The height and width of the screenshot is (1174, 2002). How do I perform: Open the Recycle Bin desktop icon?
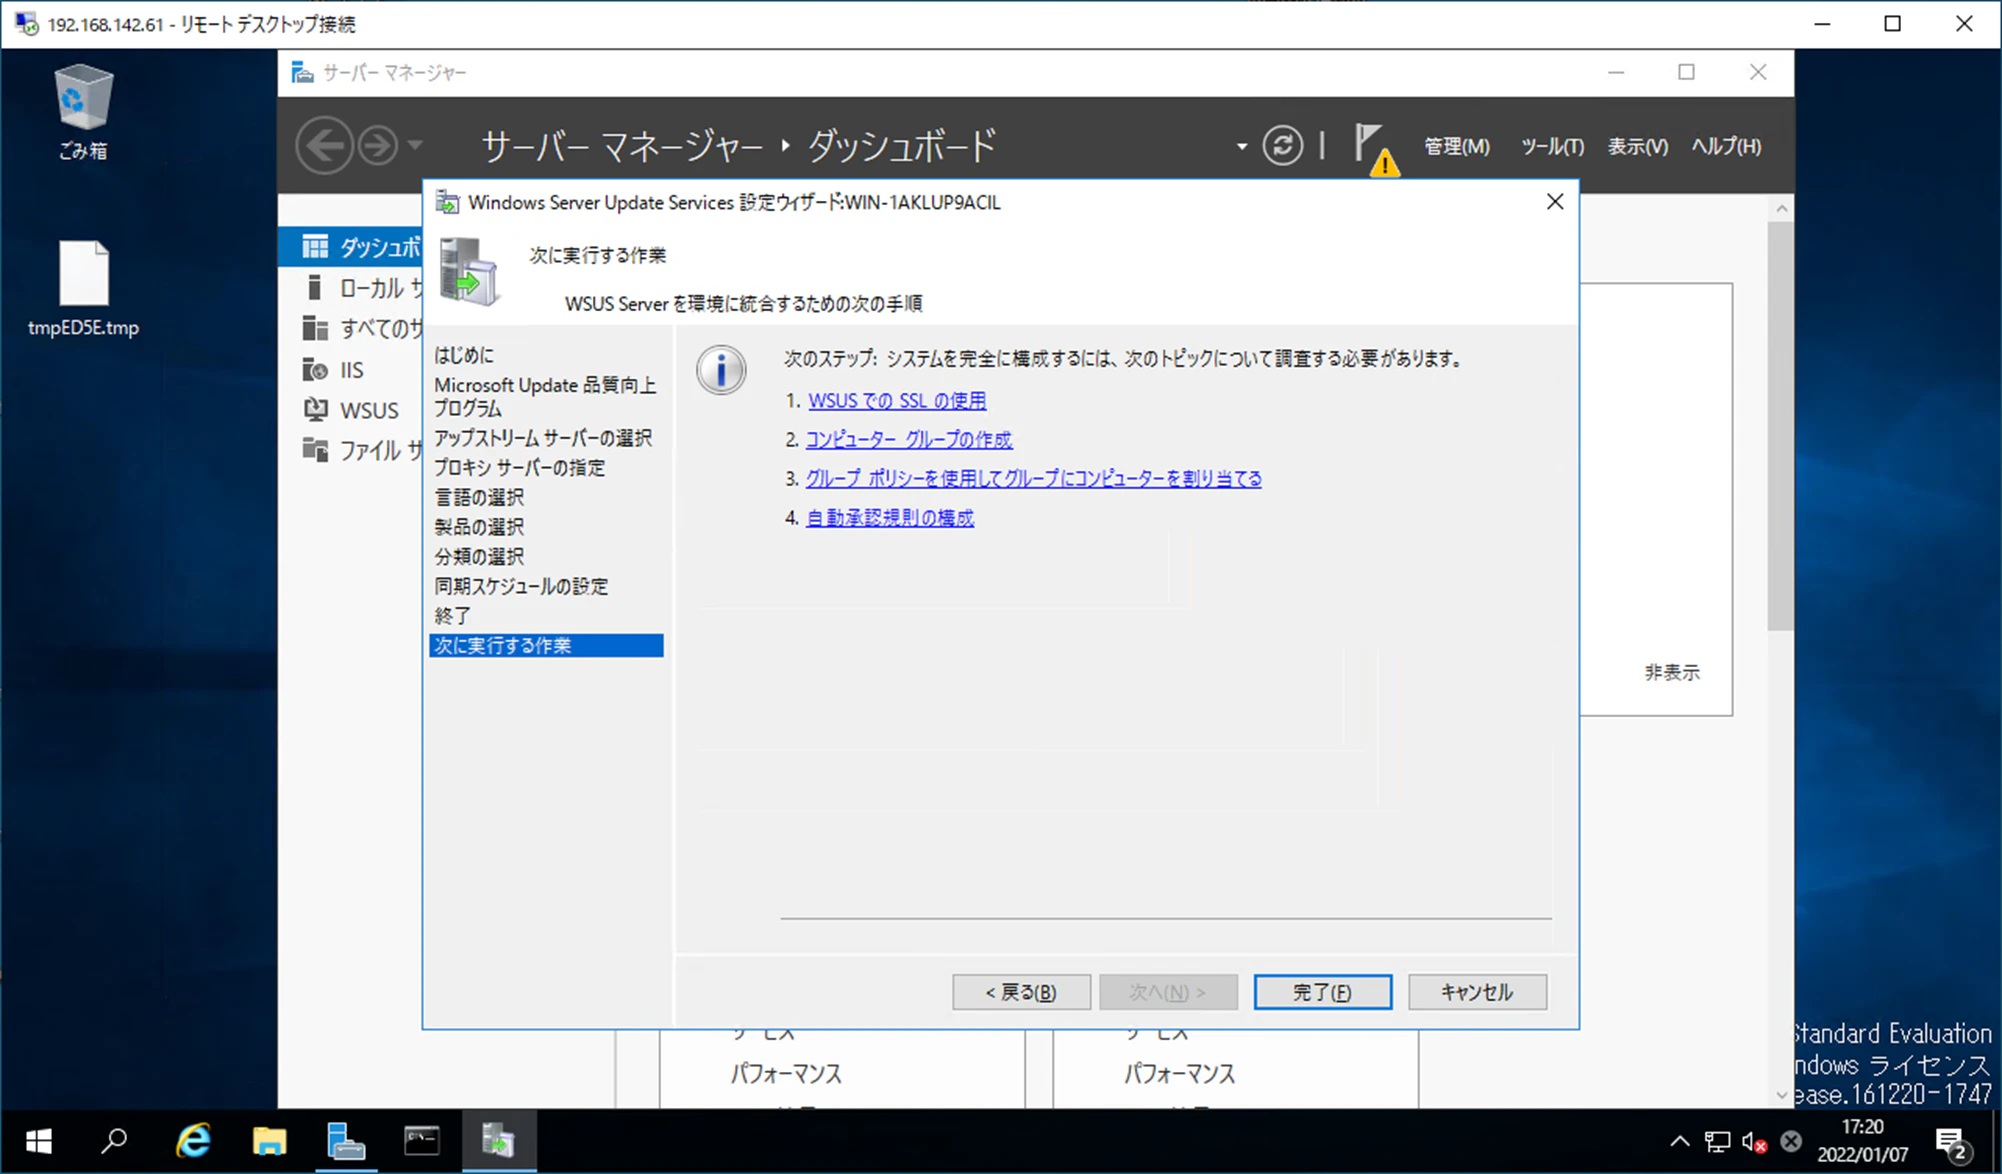click(83, 111)
